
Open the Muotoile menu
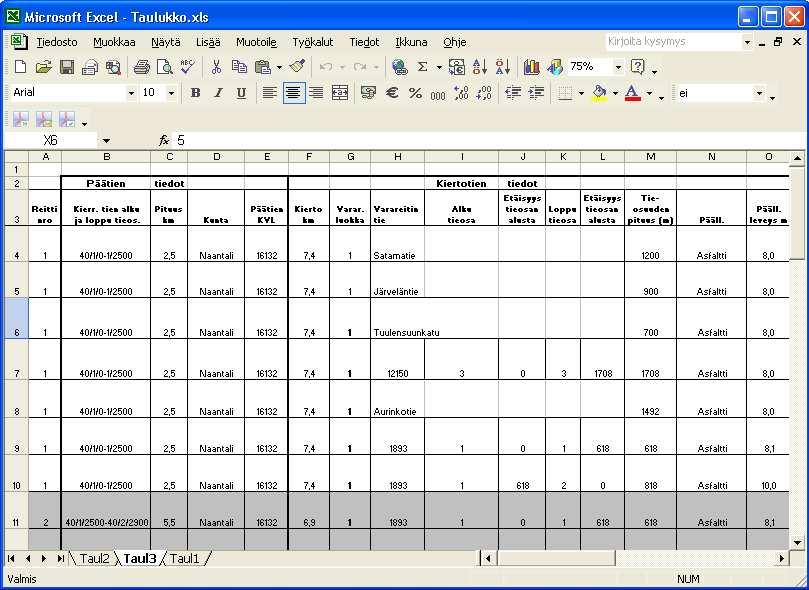pos(256,42)
